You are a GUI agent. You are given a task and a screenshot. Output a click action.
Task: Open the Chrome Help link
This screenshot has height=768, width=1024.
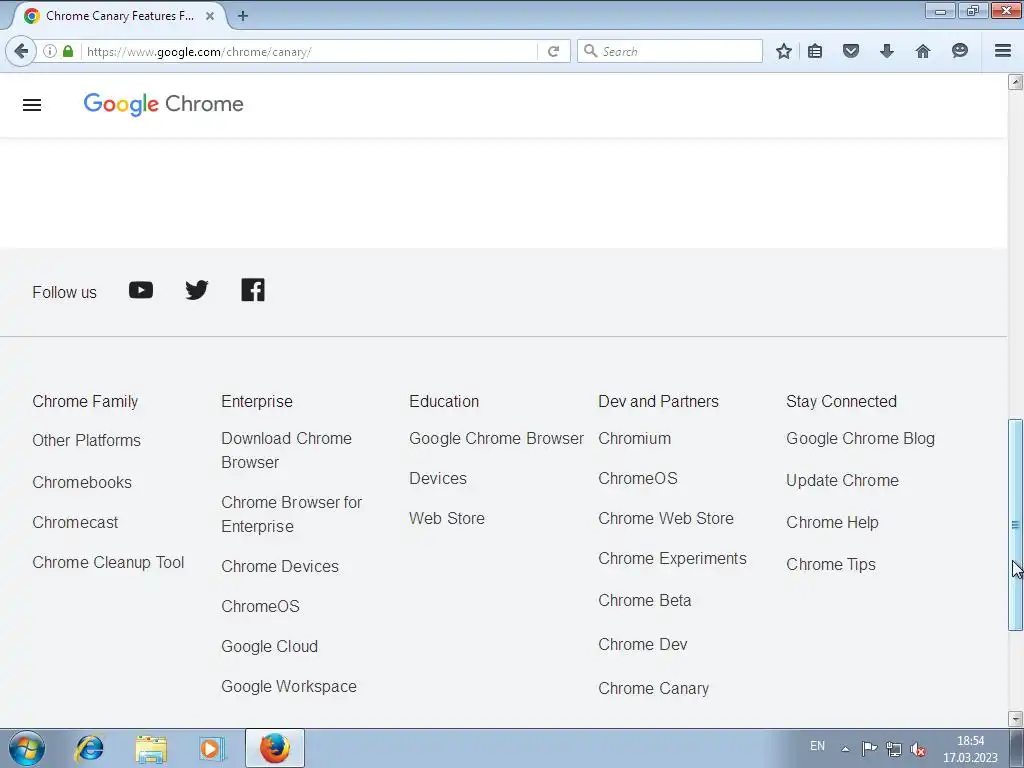pyautogui.click(x=832, y=522)
